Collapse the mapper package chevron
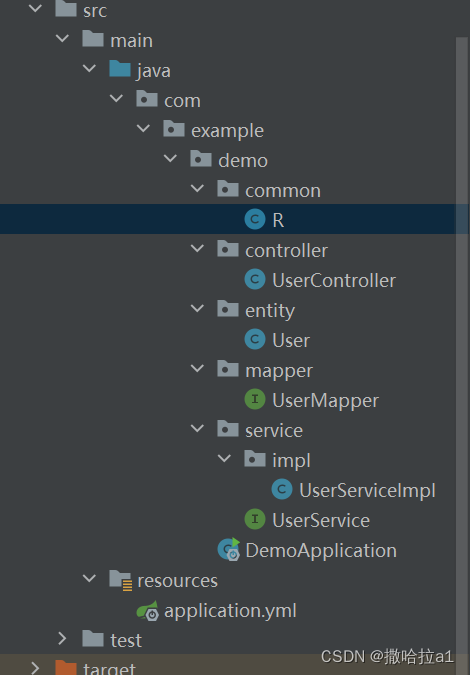The image size is (470, 675). pos(198,368)
